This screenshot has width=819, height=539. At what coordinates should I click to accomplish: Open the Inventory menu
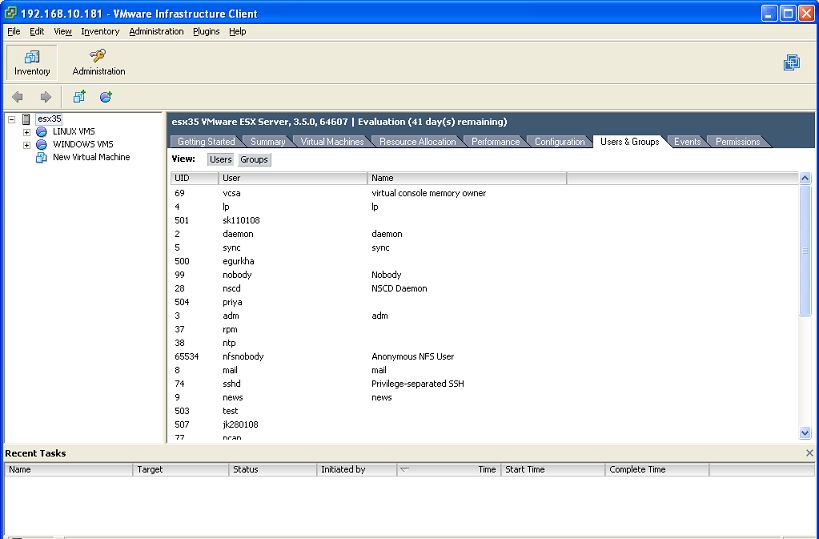coord(100,31)
